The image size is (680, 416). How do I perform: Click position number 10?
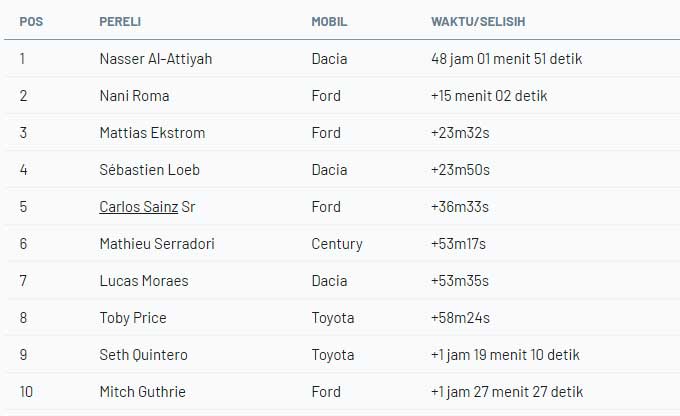(26, 392)
